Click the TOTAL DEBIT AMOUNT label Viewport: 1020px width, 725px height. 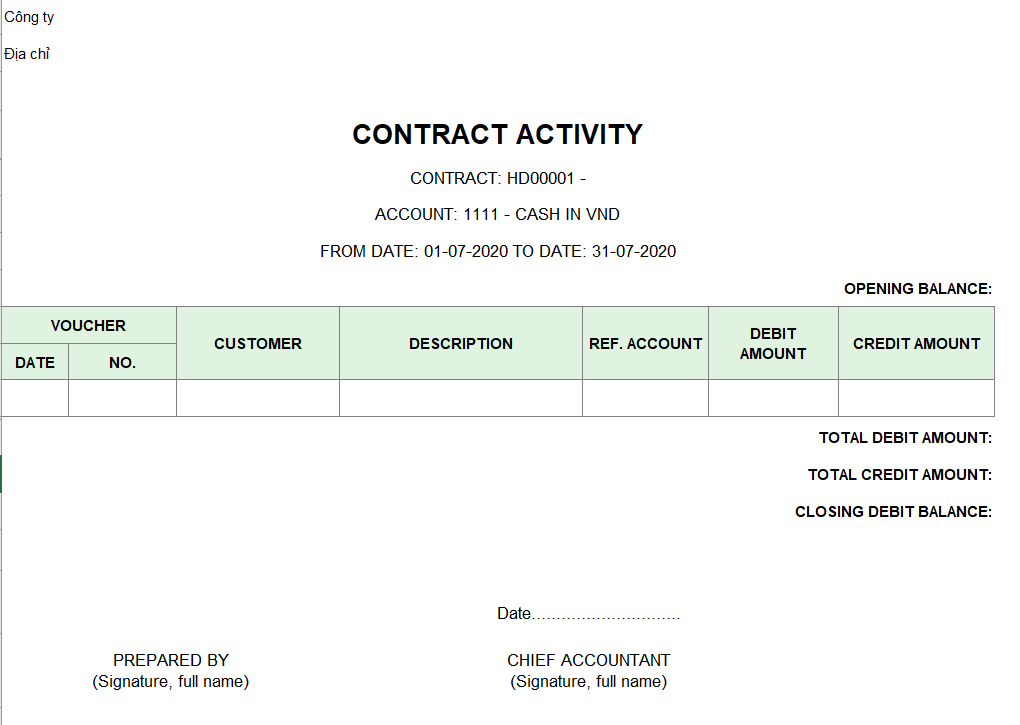tap(906, 438)
